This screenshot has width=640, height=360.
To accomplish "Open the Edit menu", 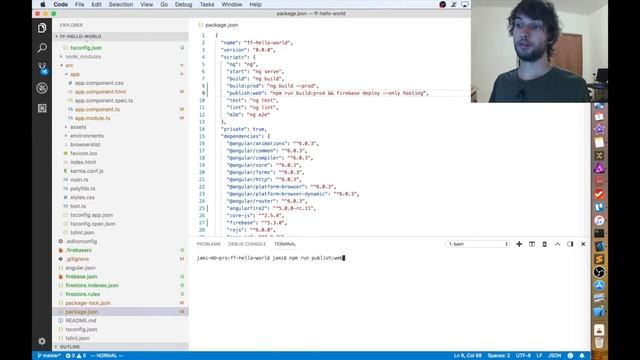I will [96, 4].
